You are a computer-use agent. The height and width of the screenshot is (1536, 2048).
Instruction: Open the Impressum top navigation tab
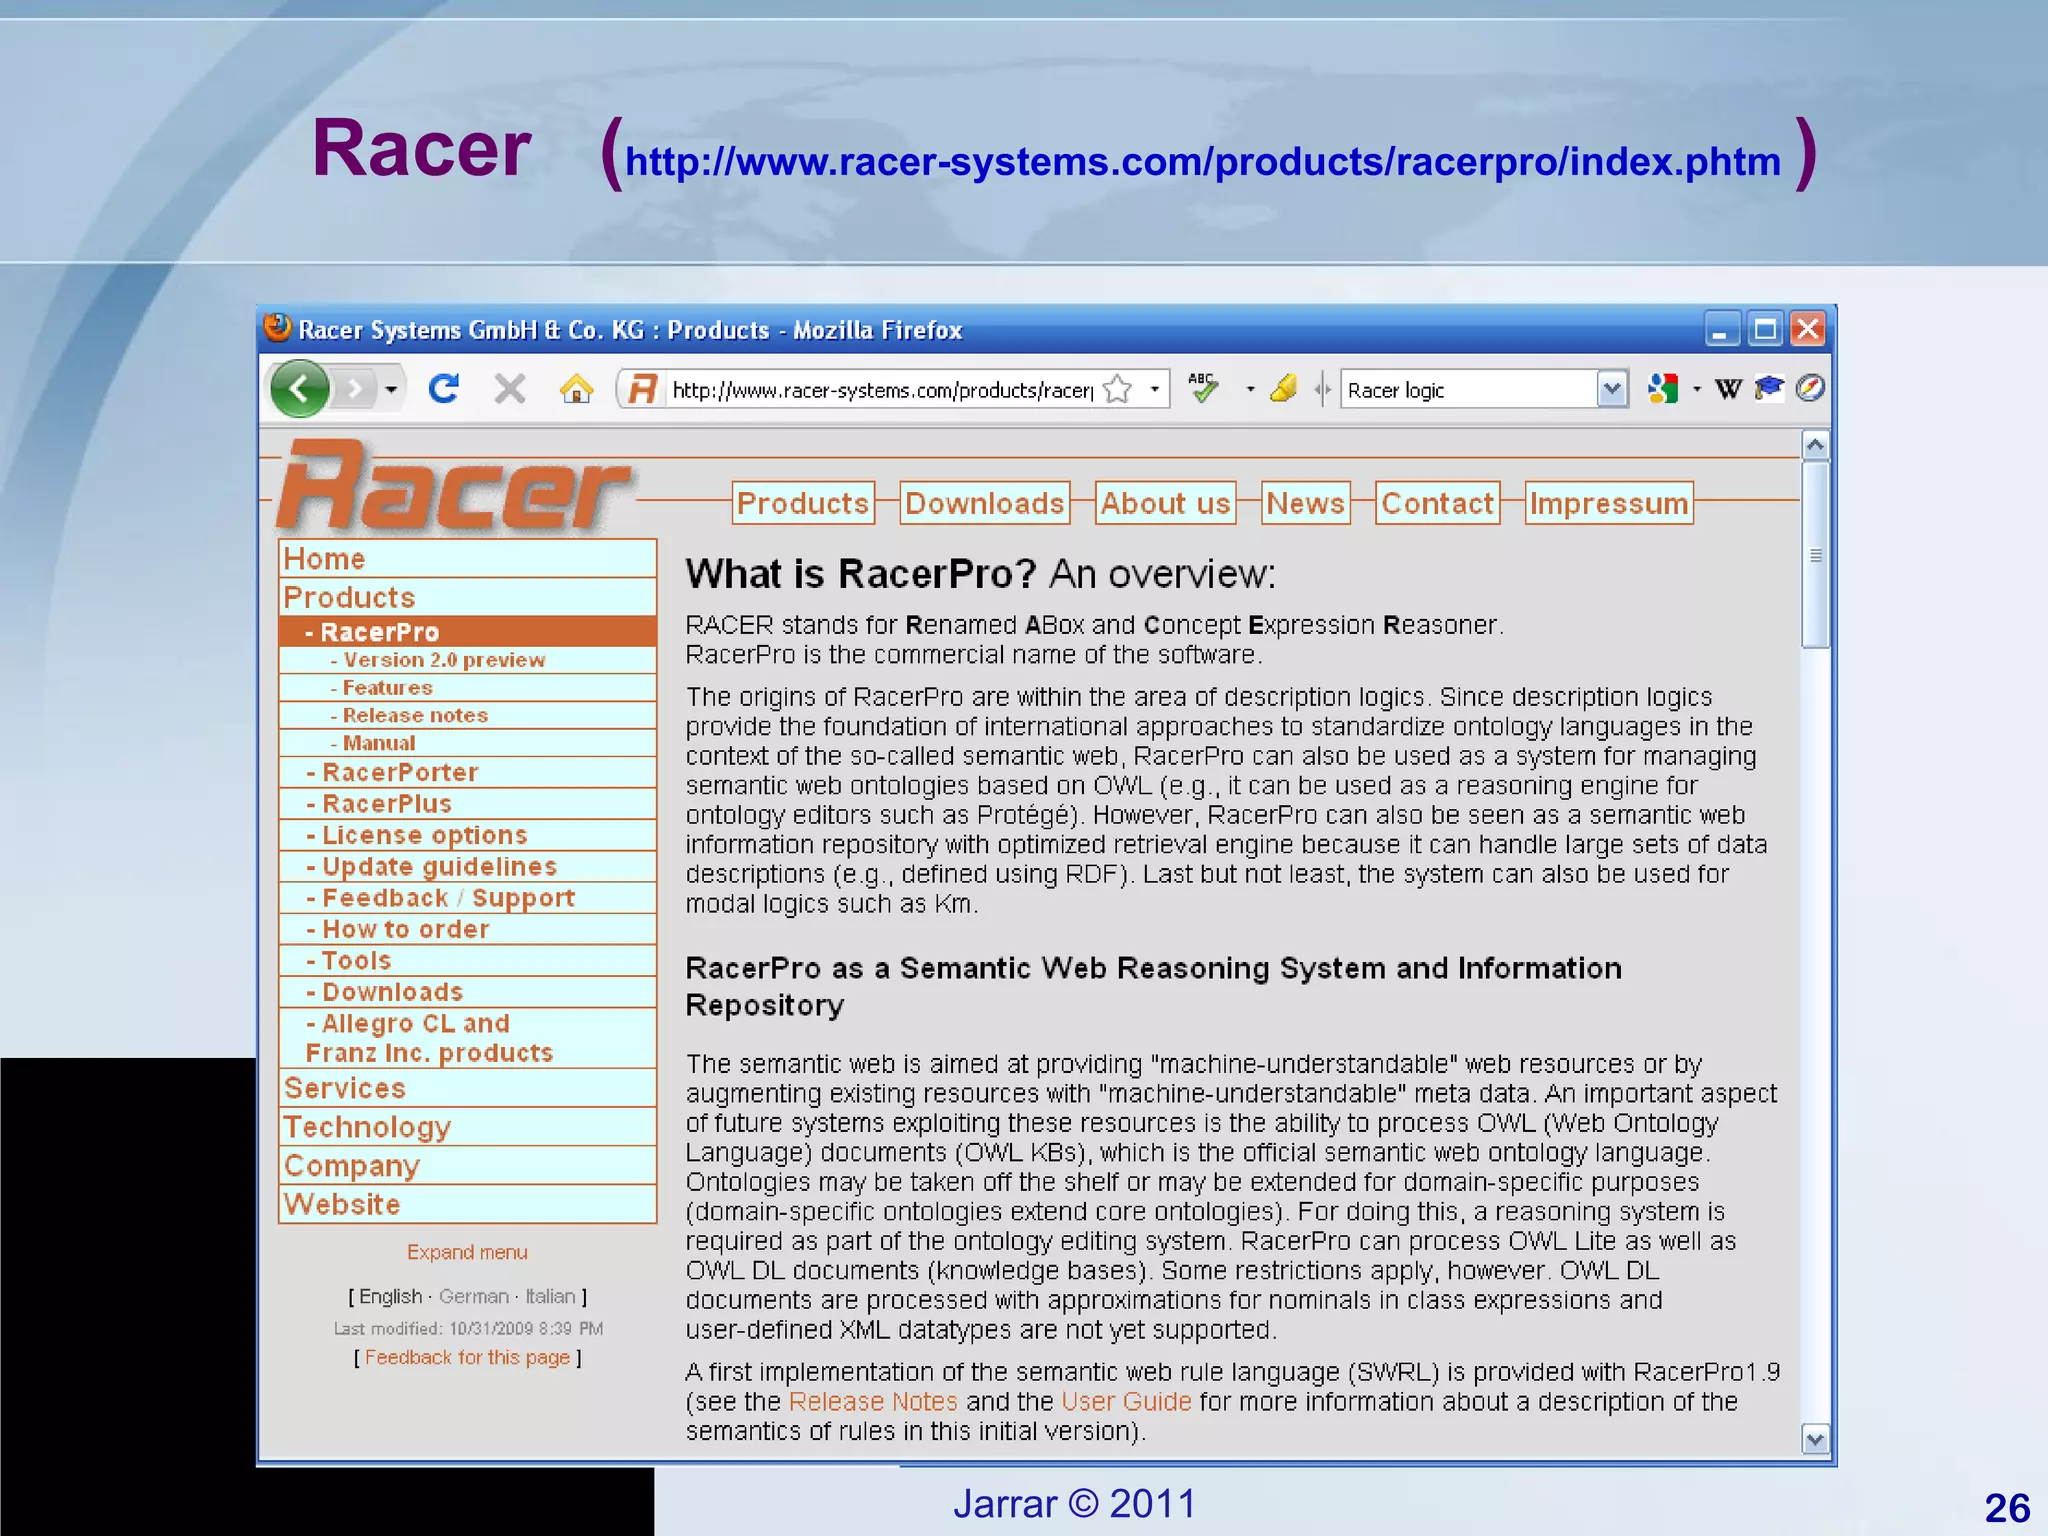(1609, 503)
